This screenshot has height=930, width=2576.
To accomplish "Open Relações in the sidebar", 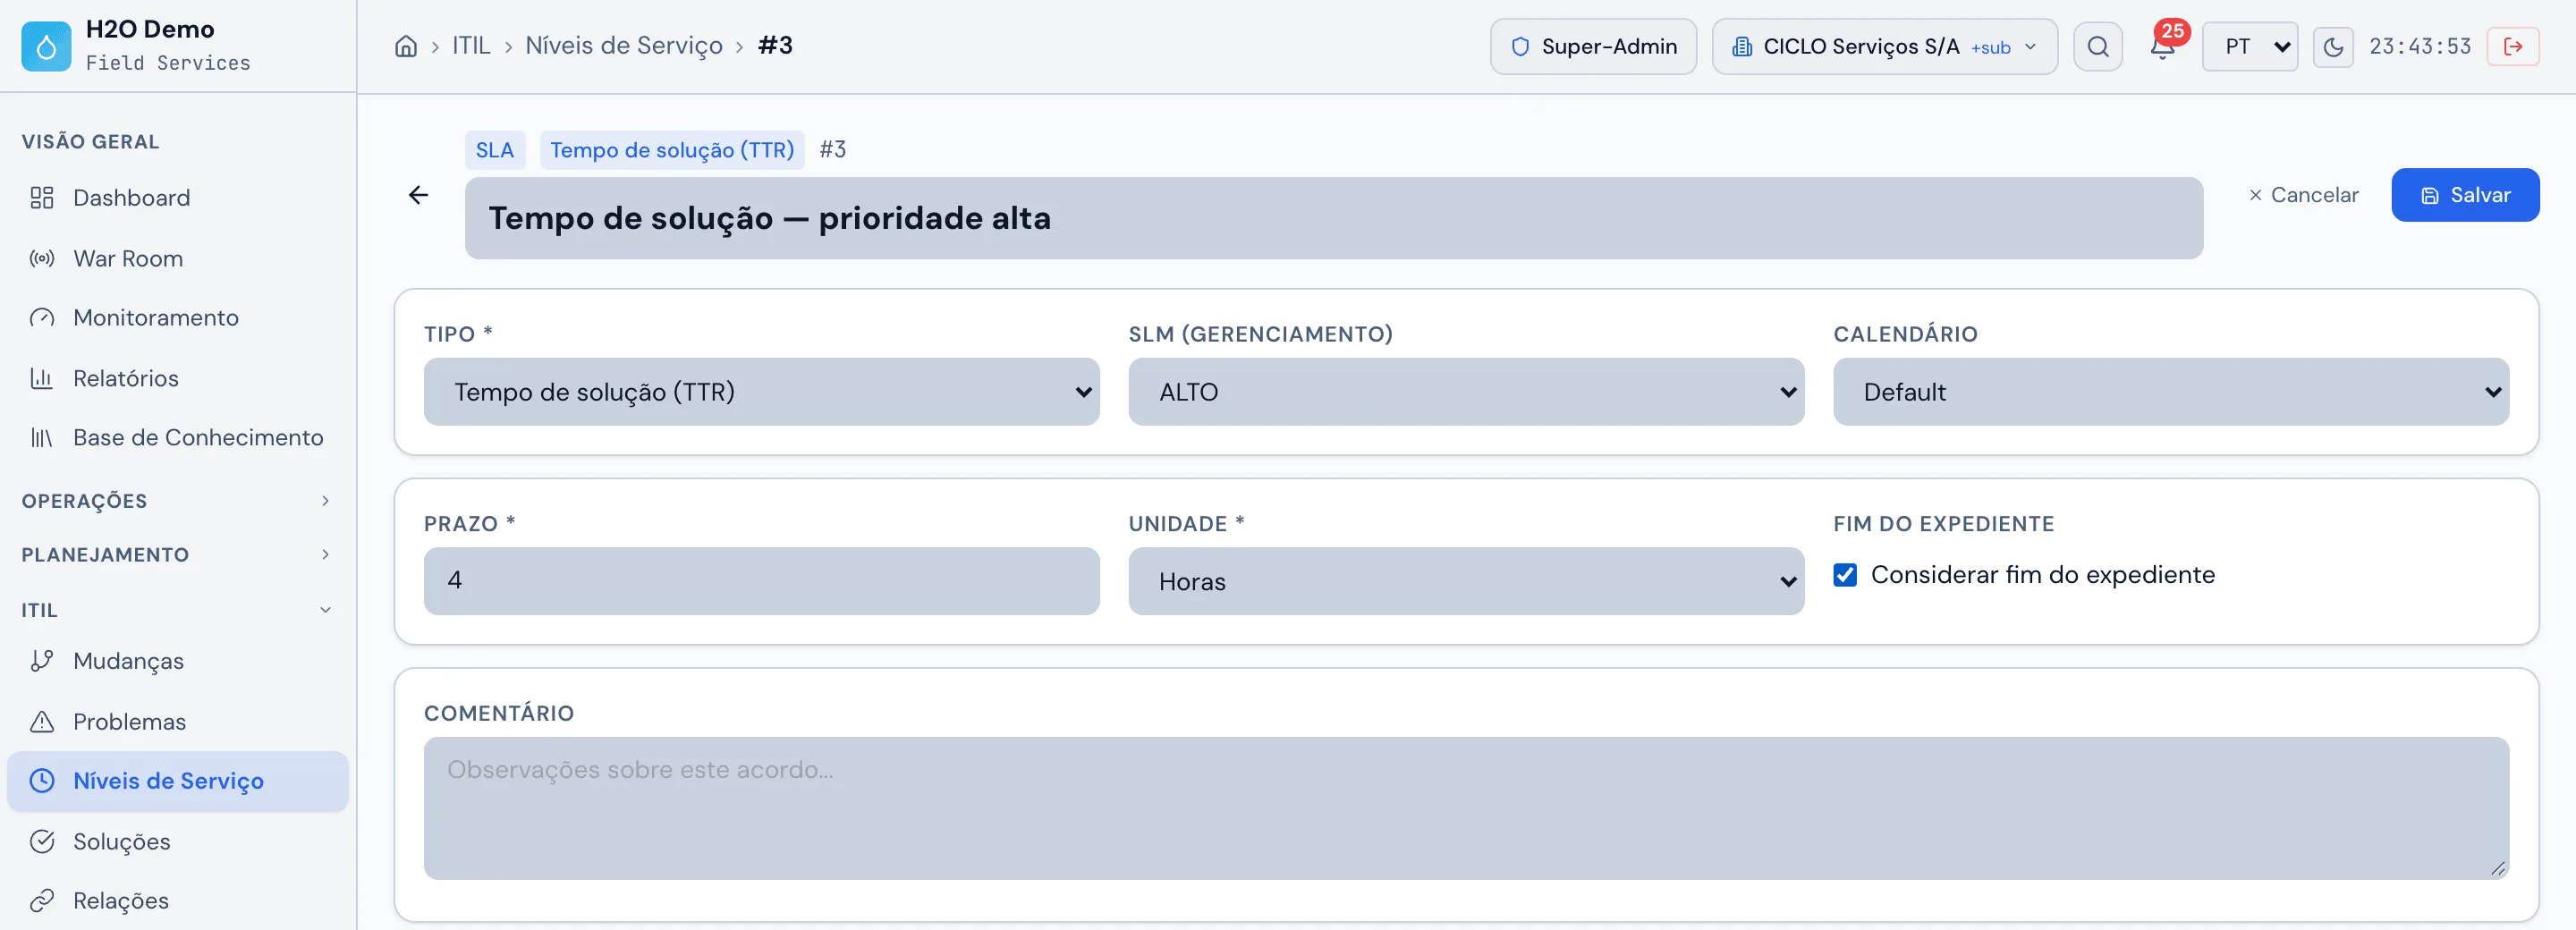I will [x=178, y=901].
